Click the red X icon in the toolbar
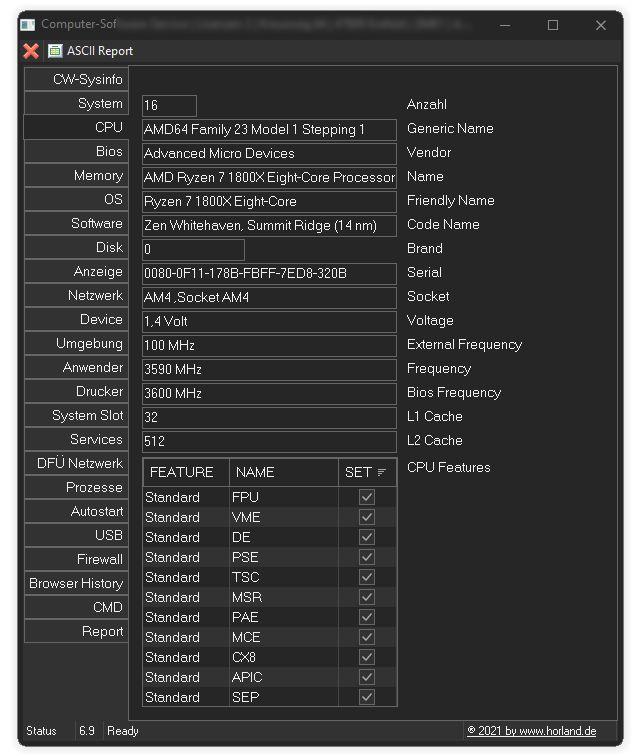Viewport: 635px width, 756px height. coord(31,51)
